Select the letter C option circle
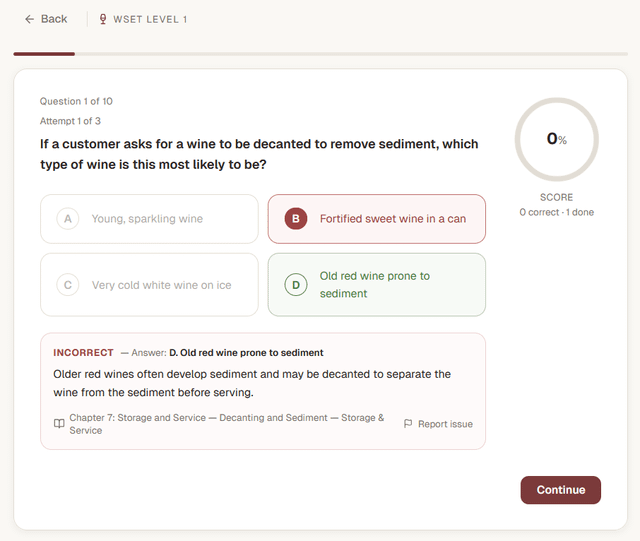Screen dimensions: 640x541 [x=68, y=285]
